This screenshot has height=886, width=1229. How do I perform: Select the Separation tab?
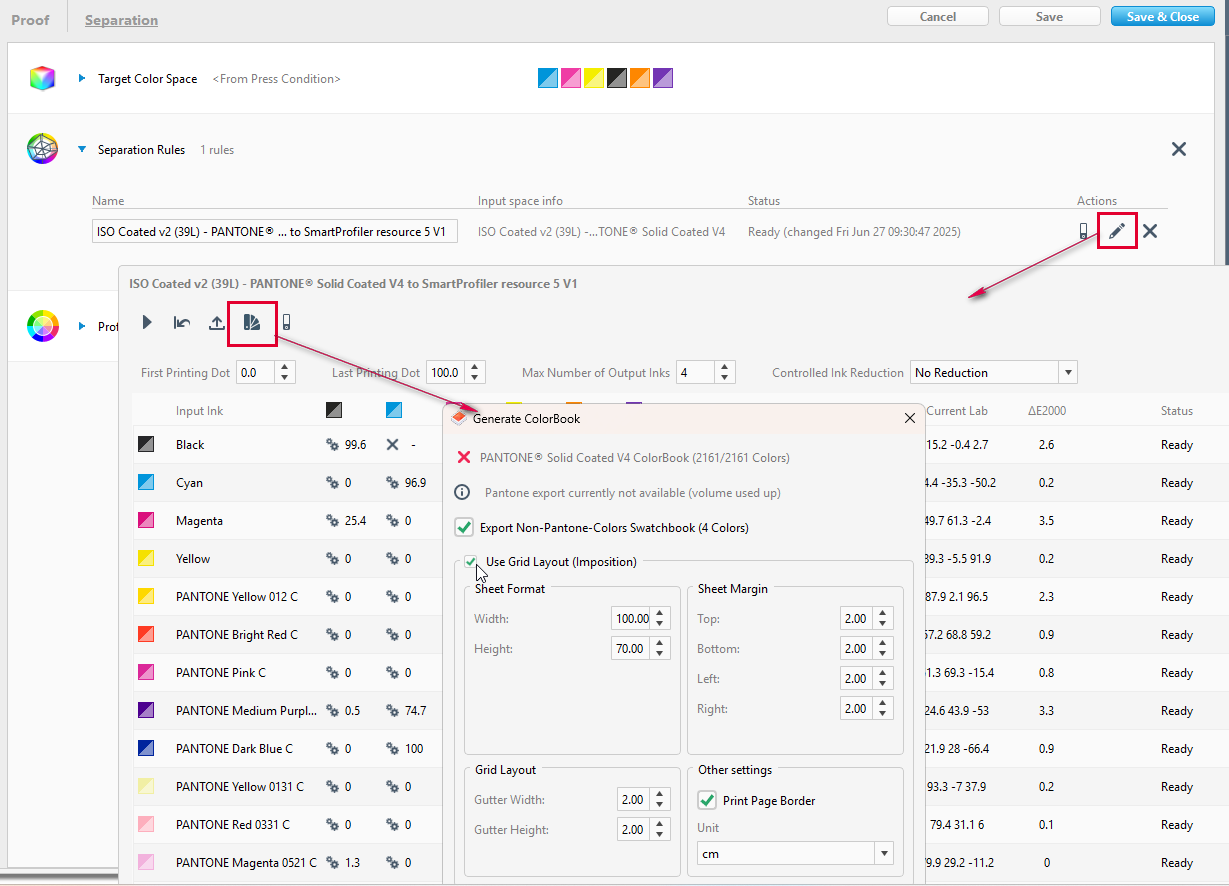[121, 19]
